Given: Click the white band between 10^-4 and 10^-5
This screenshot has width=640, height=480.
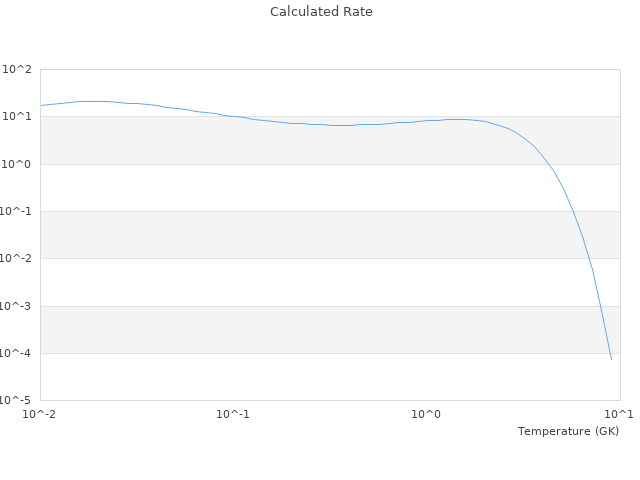Looking at the screenshot, I should pos(300,377).
